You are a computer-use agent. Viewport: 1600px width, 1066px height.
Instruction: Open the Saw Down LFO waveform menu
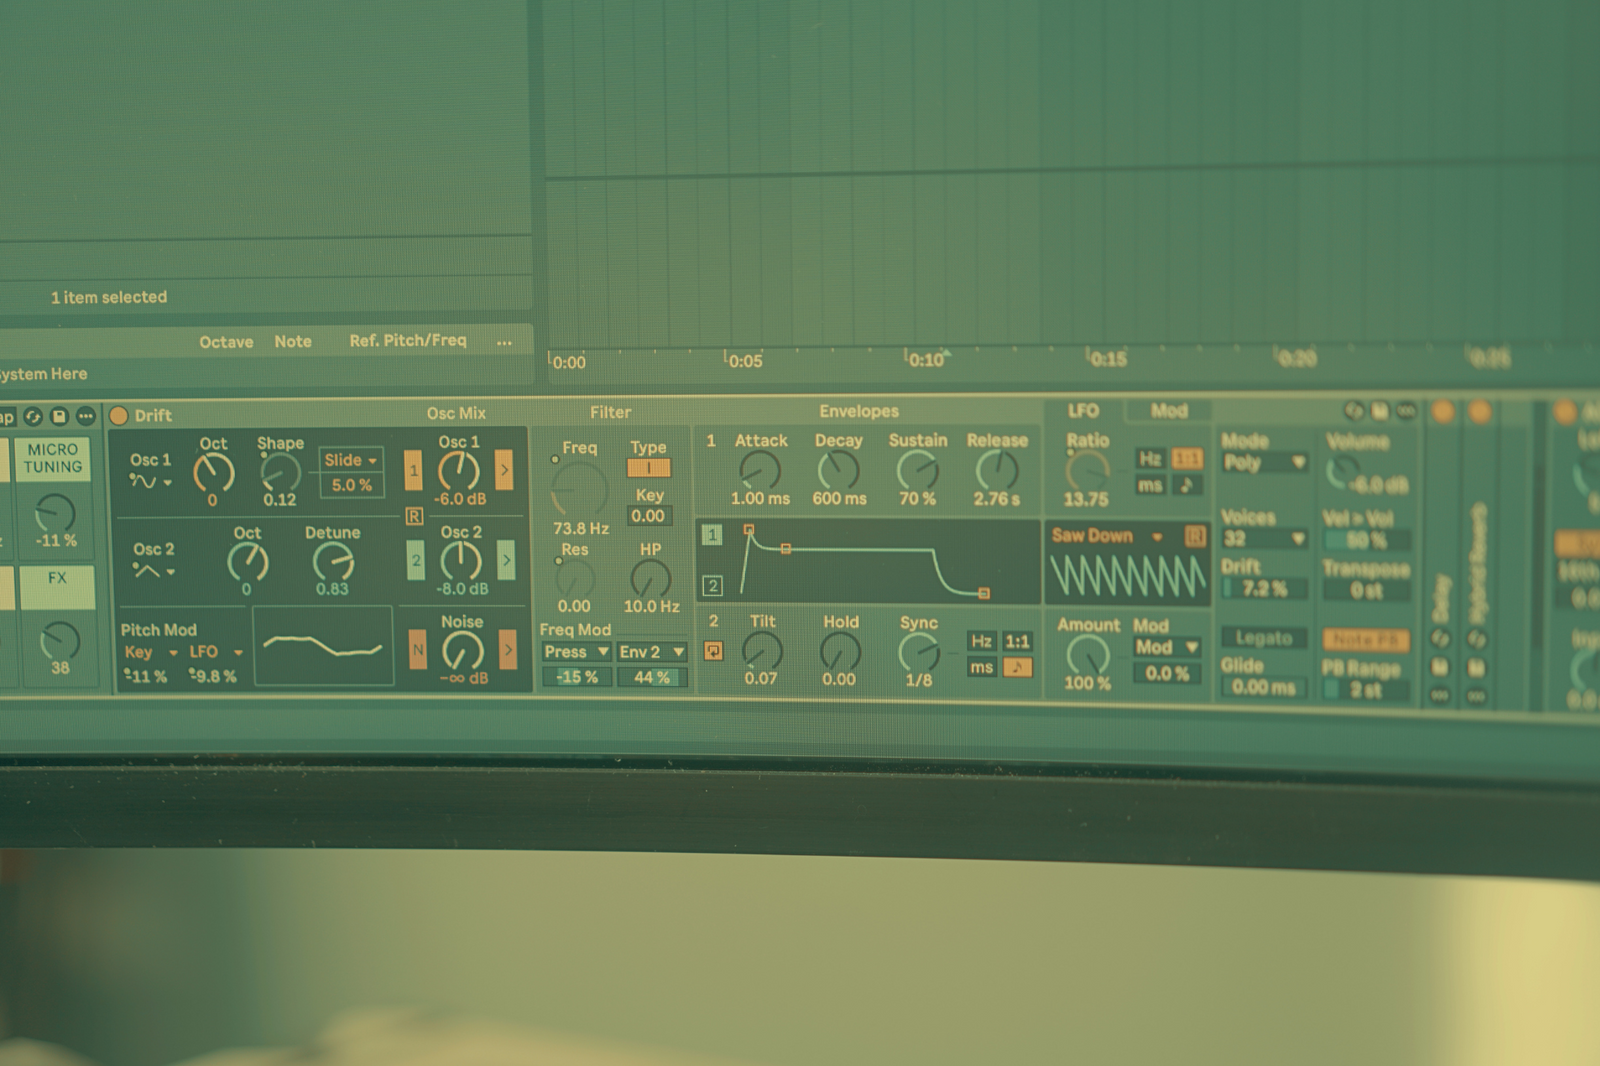[x=1107, y=536]
